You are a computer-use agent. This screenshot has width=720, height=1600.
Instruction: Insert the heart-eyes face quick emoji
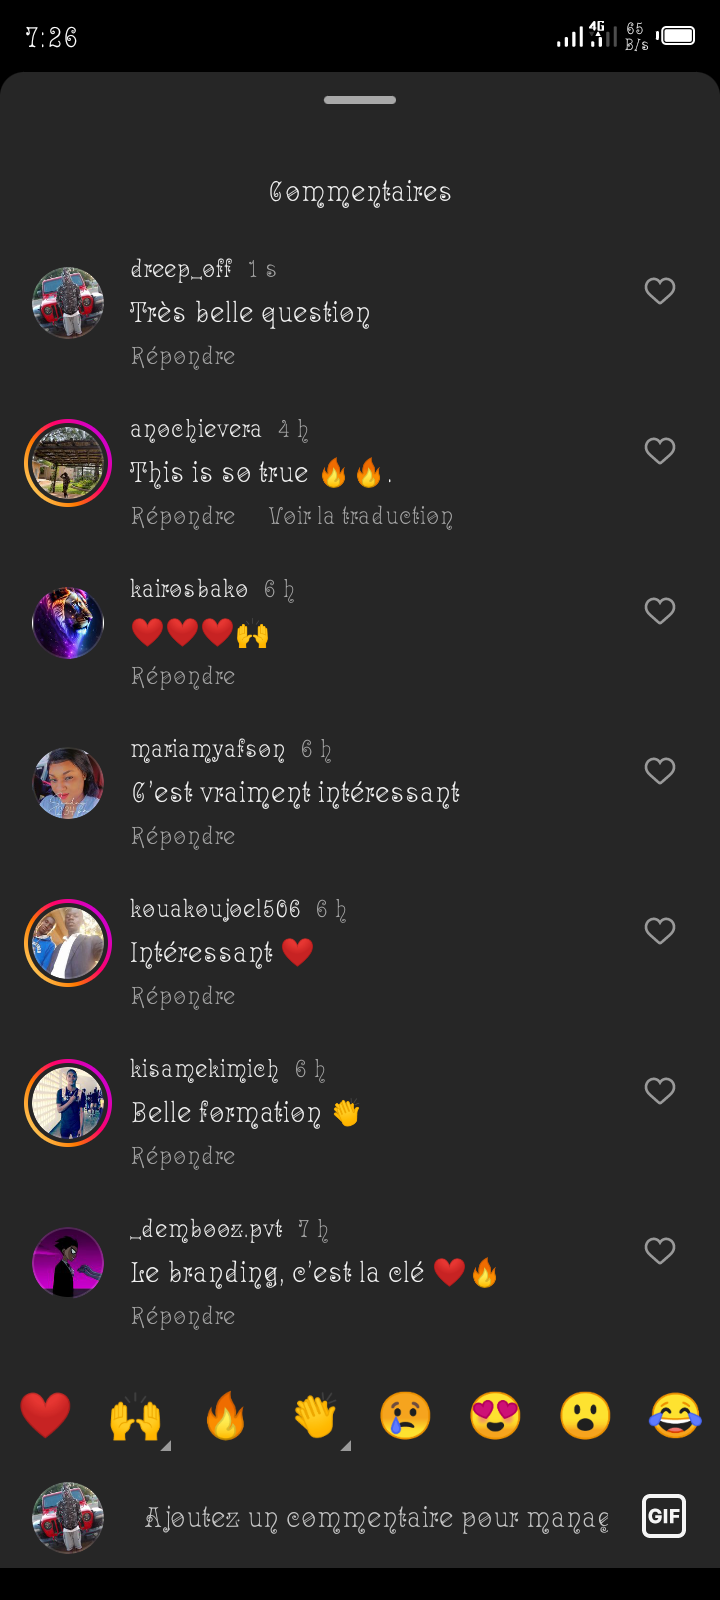coord(495,1416)
